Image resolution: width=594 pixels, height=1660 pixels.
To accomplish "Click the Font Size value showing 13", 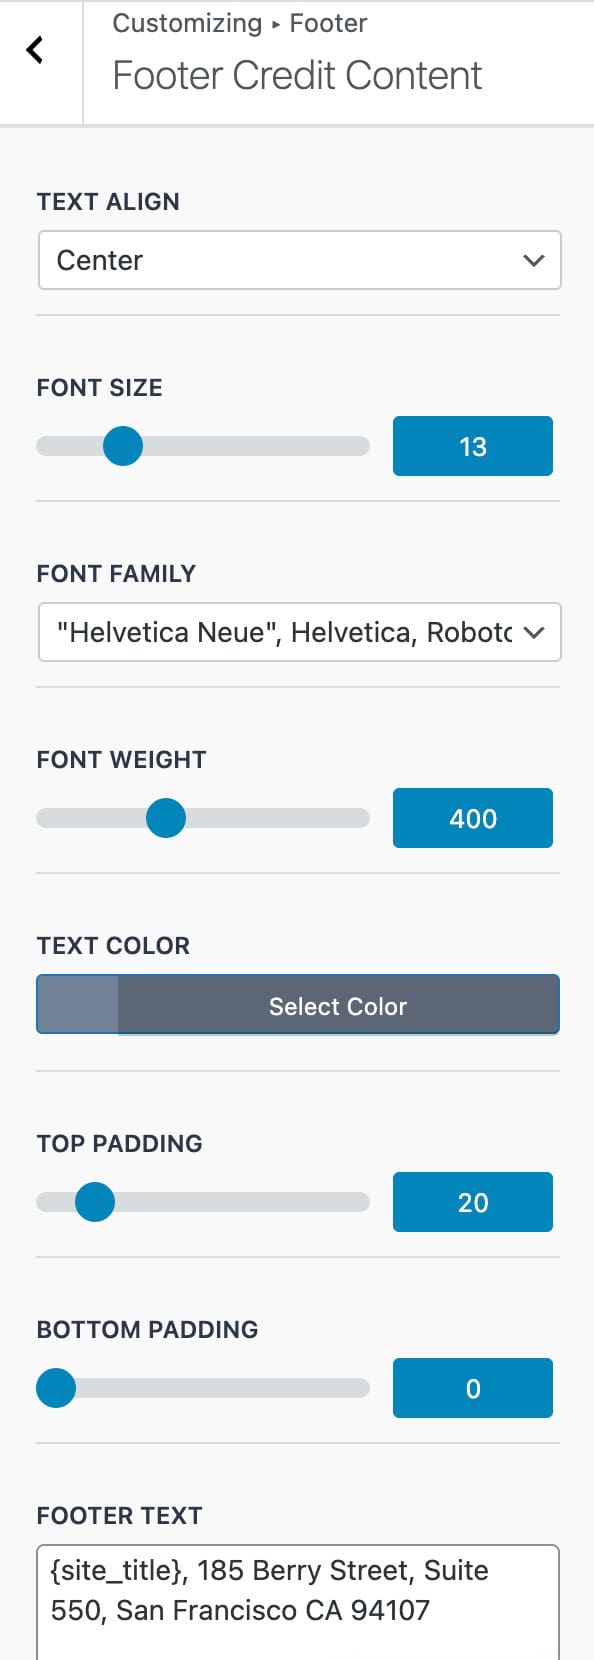I will tap(472, 446).
